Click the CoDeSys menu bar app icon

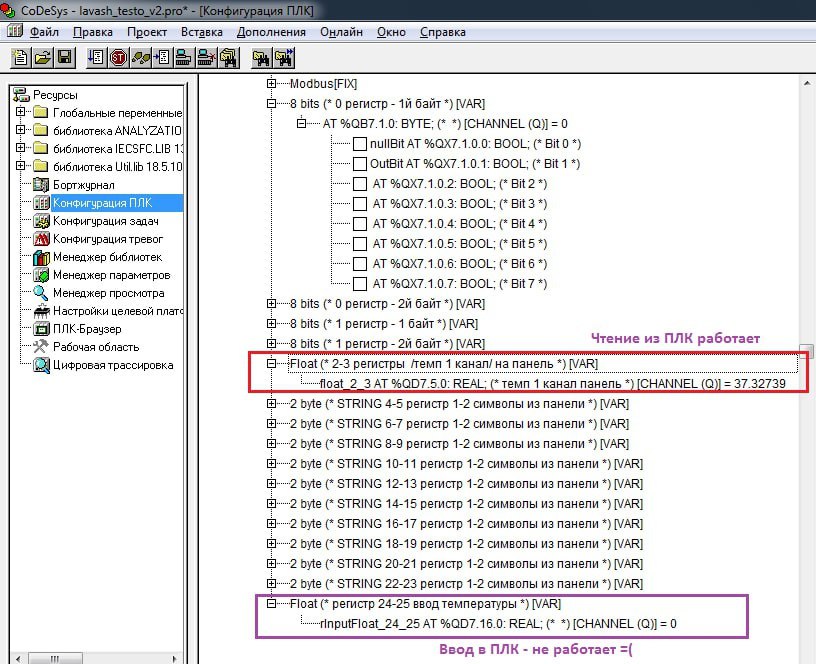[15, 31]
